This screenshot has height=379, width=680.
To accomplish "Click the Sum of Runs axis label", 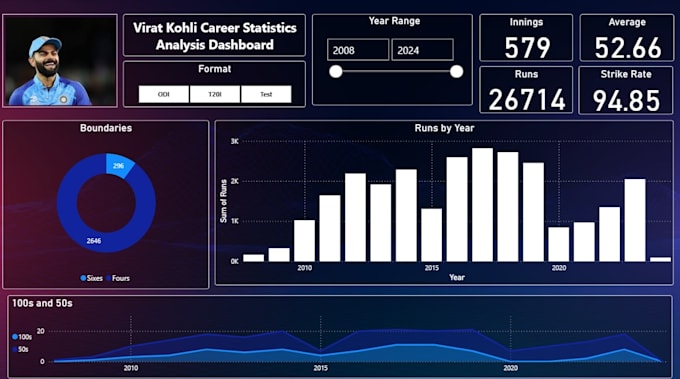I will 224,201.
